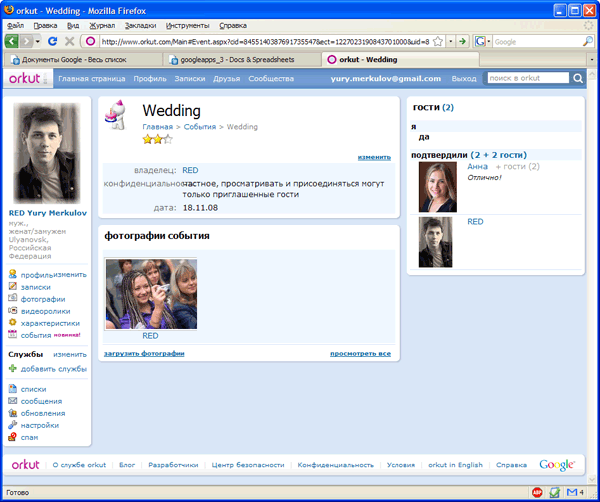The width and height of the screenshot is (600, 502).
Task: Click the orkut search magnifier button
Action: click(578, 78)
